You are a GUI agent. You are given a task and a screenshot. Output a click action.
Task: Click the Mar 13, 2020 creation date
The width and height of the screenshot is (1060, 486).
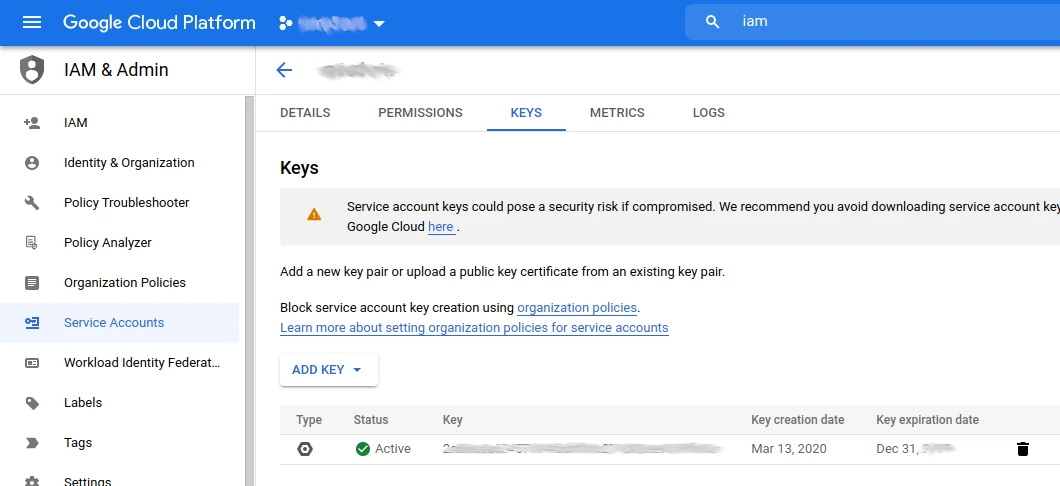point(789,449)
